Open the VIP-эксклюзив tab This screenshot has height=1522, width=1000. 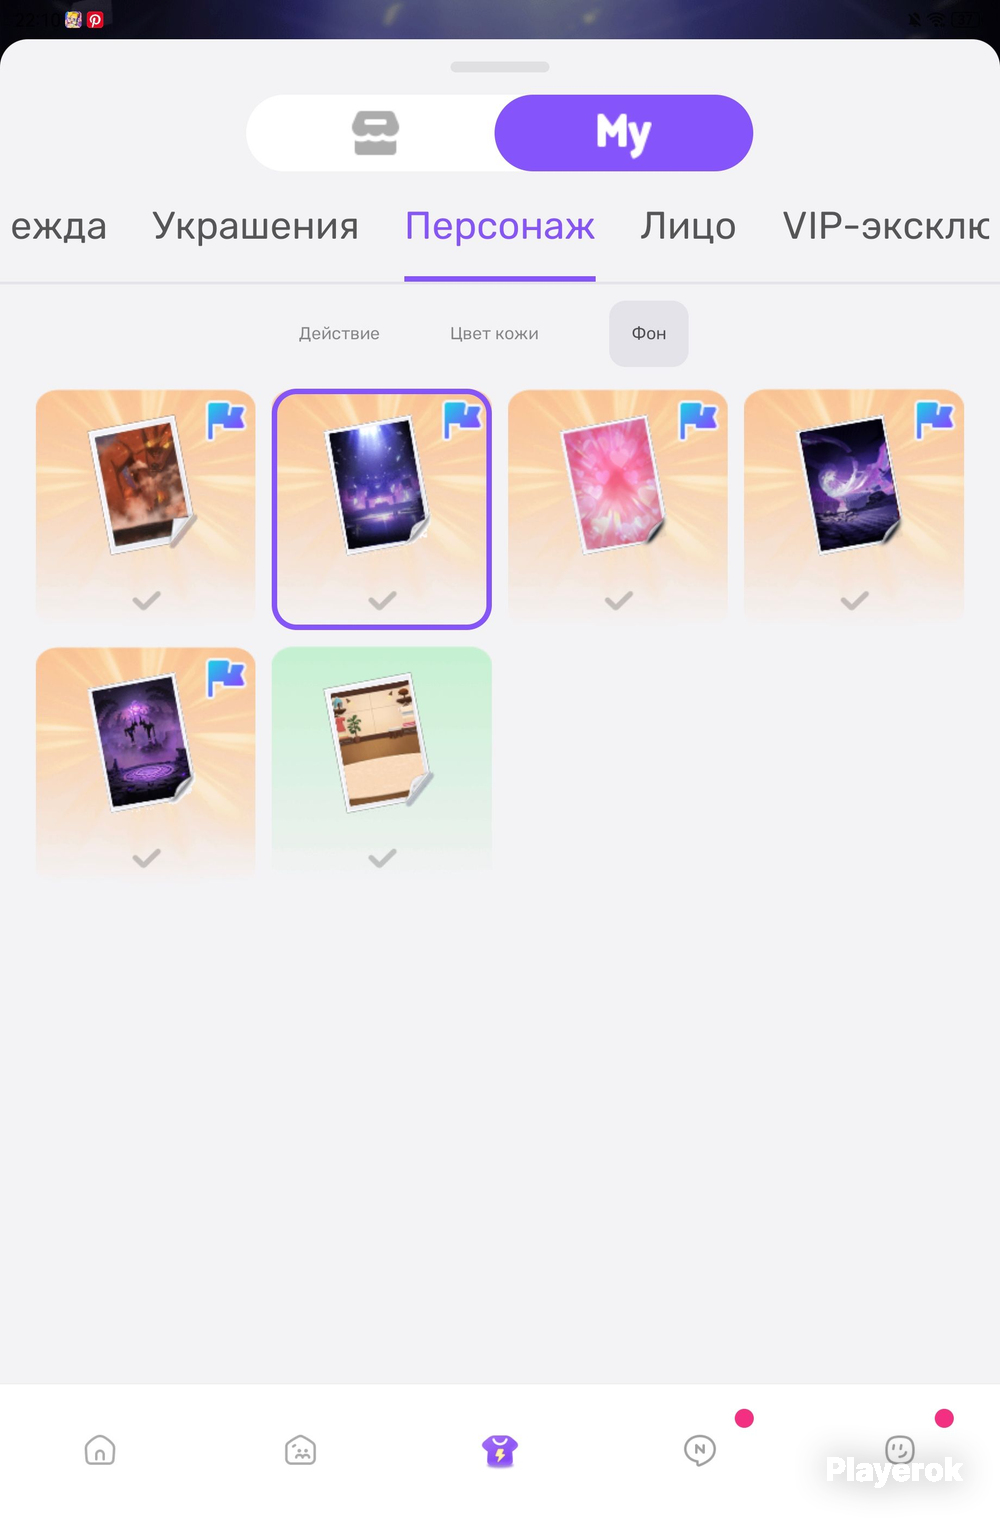click(886, 226)
